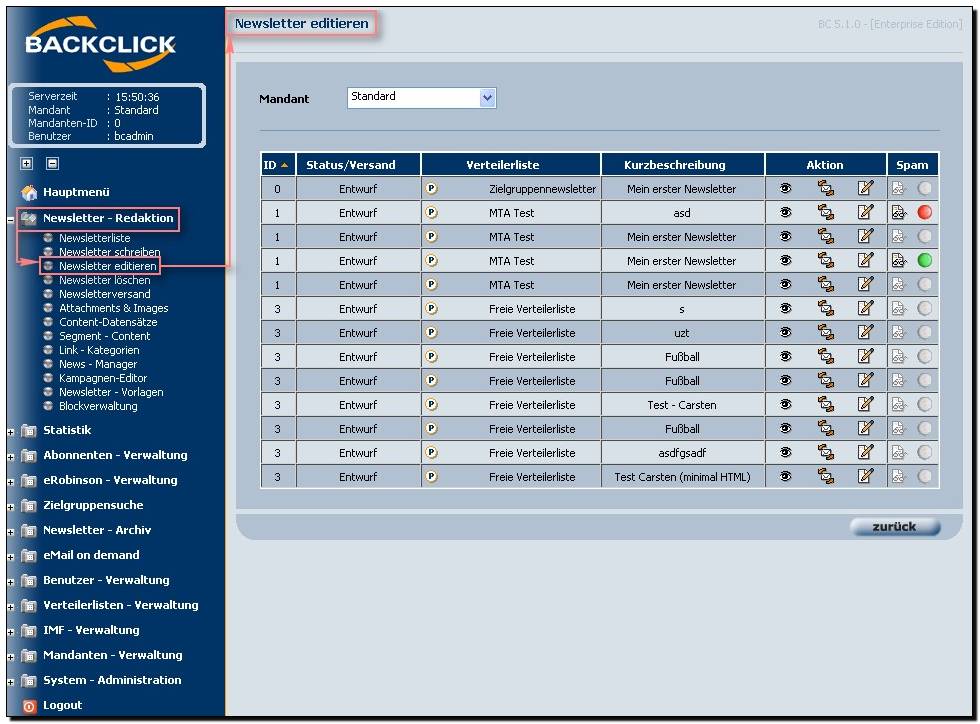Click the red Logout power icon
The height and width of the screenshot is (724, 980).
[x=29, y=706]
